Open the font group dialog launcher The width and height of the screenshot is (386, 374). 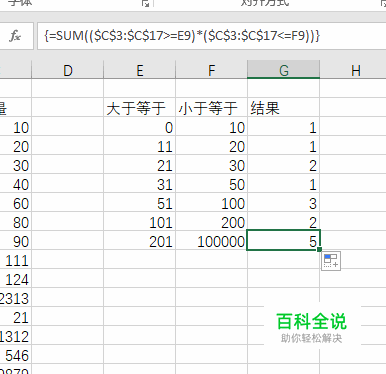pyautogui.click(x=145, y=3)
